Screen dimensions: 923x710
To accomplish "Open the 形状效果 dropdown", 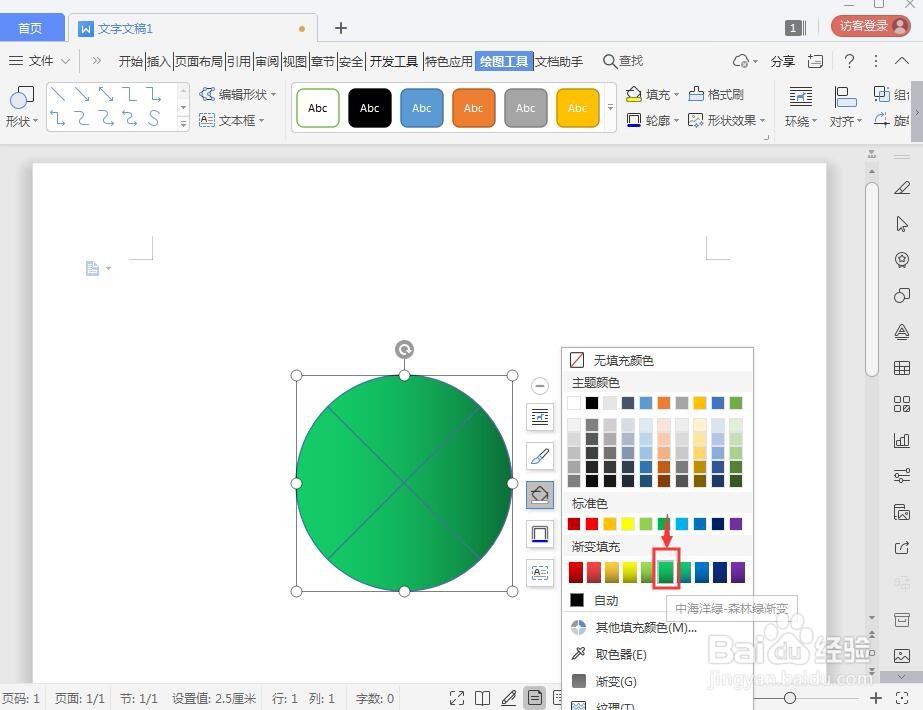I will click(727, 120).
